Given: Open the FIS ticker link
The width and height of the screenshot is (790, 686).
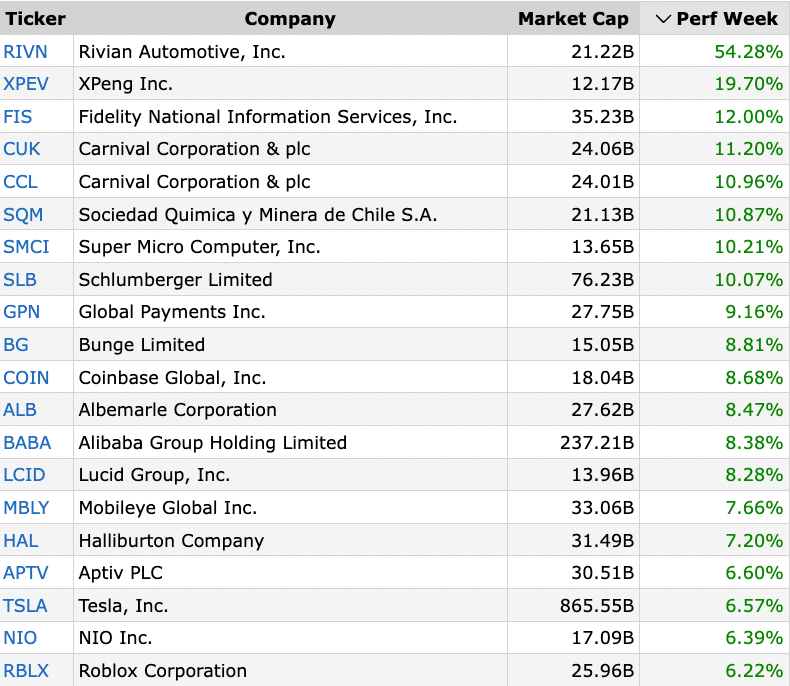Looking at the screenshot, I should (18, 117).
